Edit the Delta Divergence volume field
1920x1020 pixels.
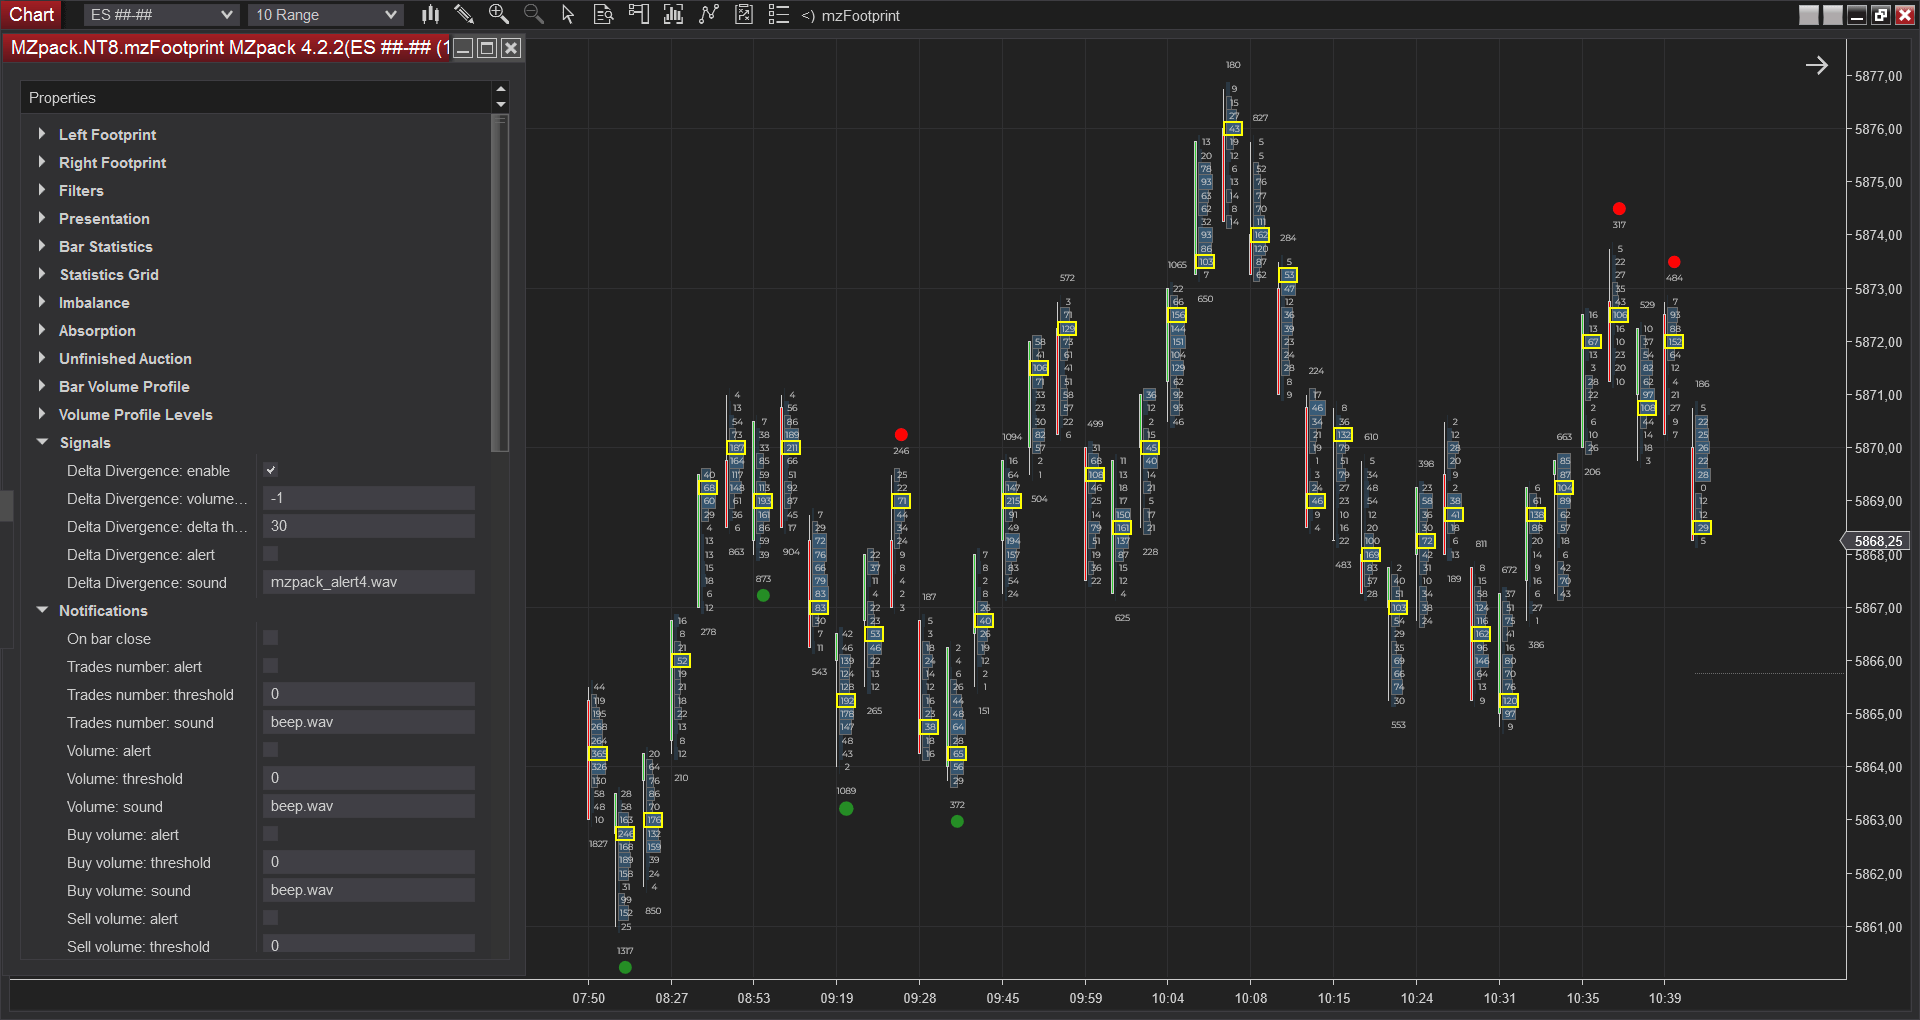pos(369,498)
